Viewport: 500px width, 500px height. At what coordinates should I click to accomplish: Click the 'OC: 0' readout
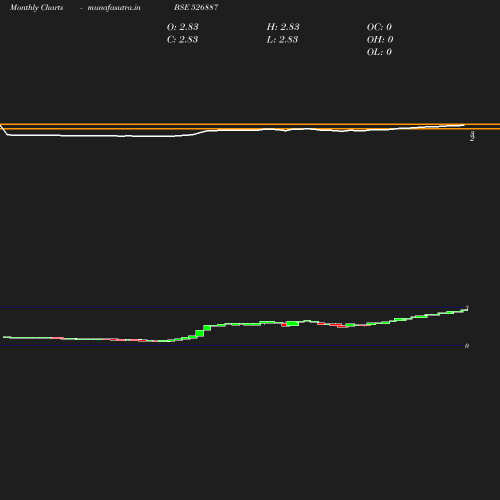coord(379,27)
